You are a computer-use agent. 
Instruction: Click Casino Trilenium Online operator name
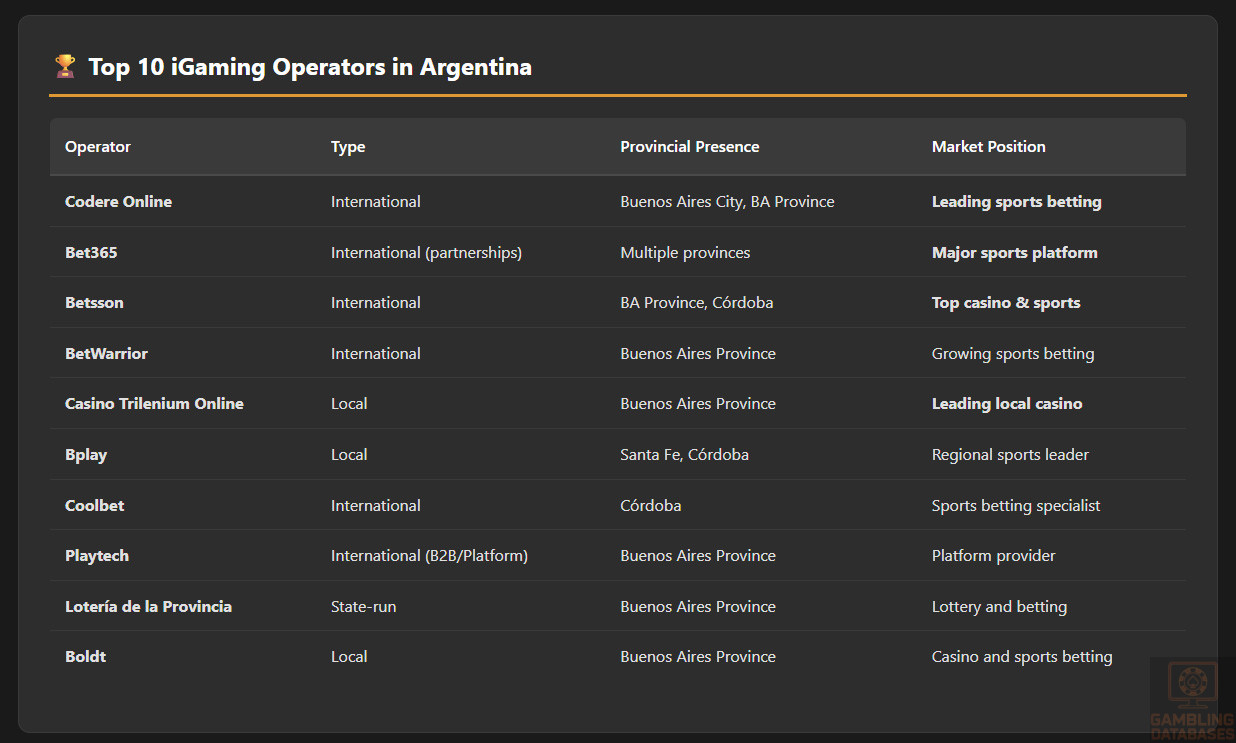coord(154,404)
